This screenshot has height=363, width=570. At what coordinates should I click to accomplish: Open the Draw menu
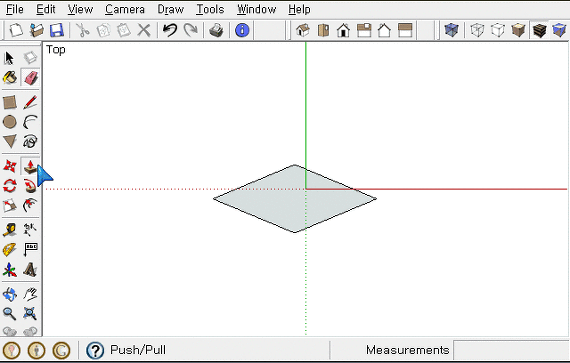click(170, 9)
